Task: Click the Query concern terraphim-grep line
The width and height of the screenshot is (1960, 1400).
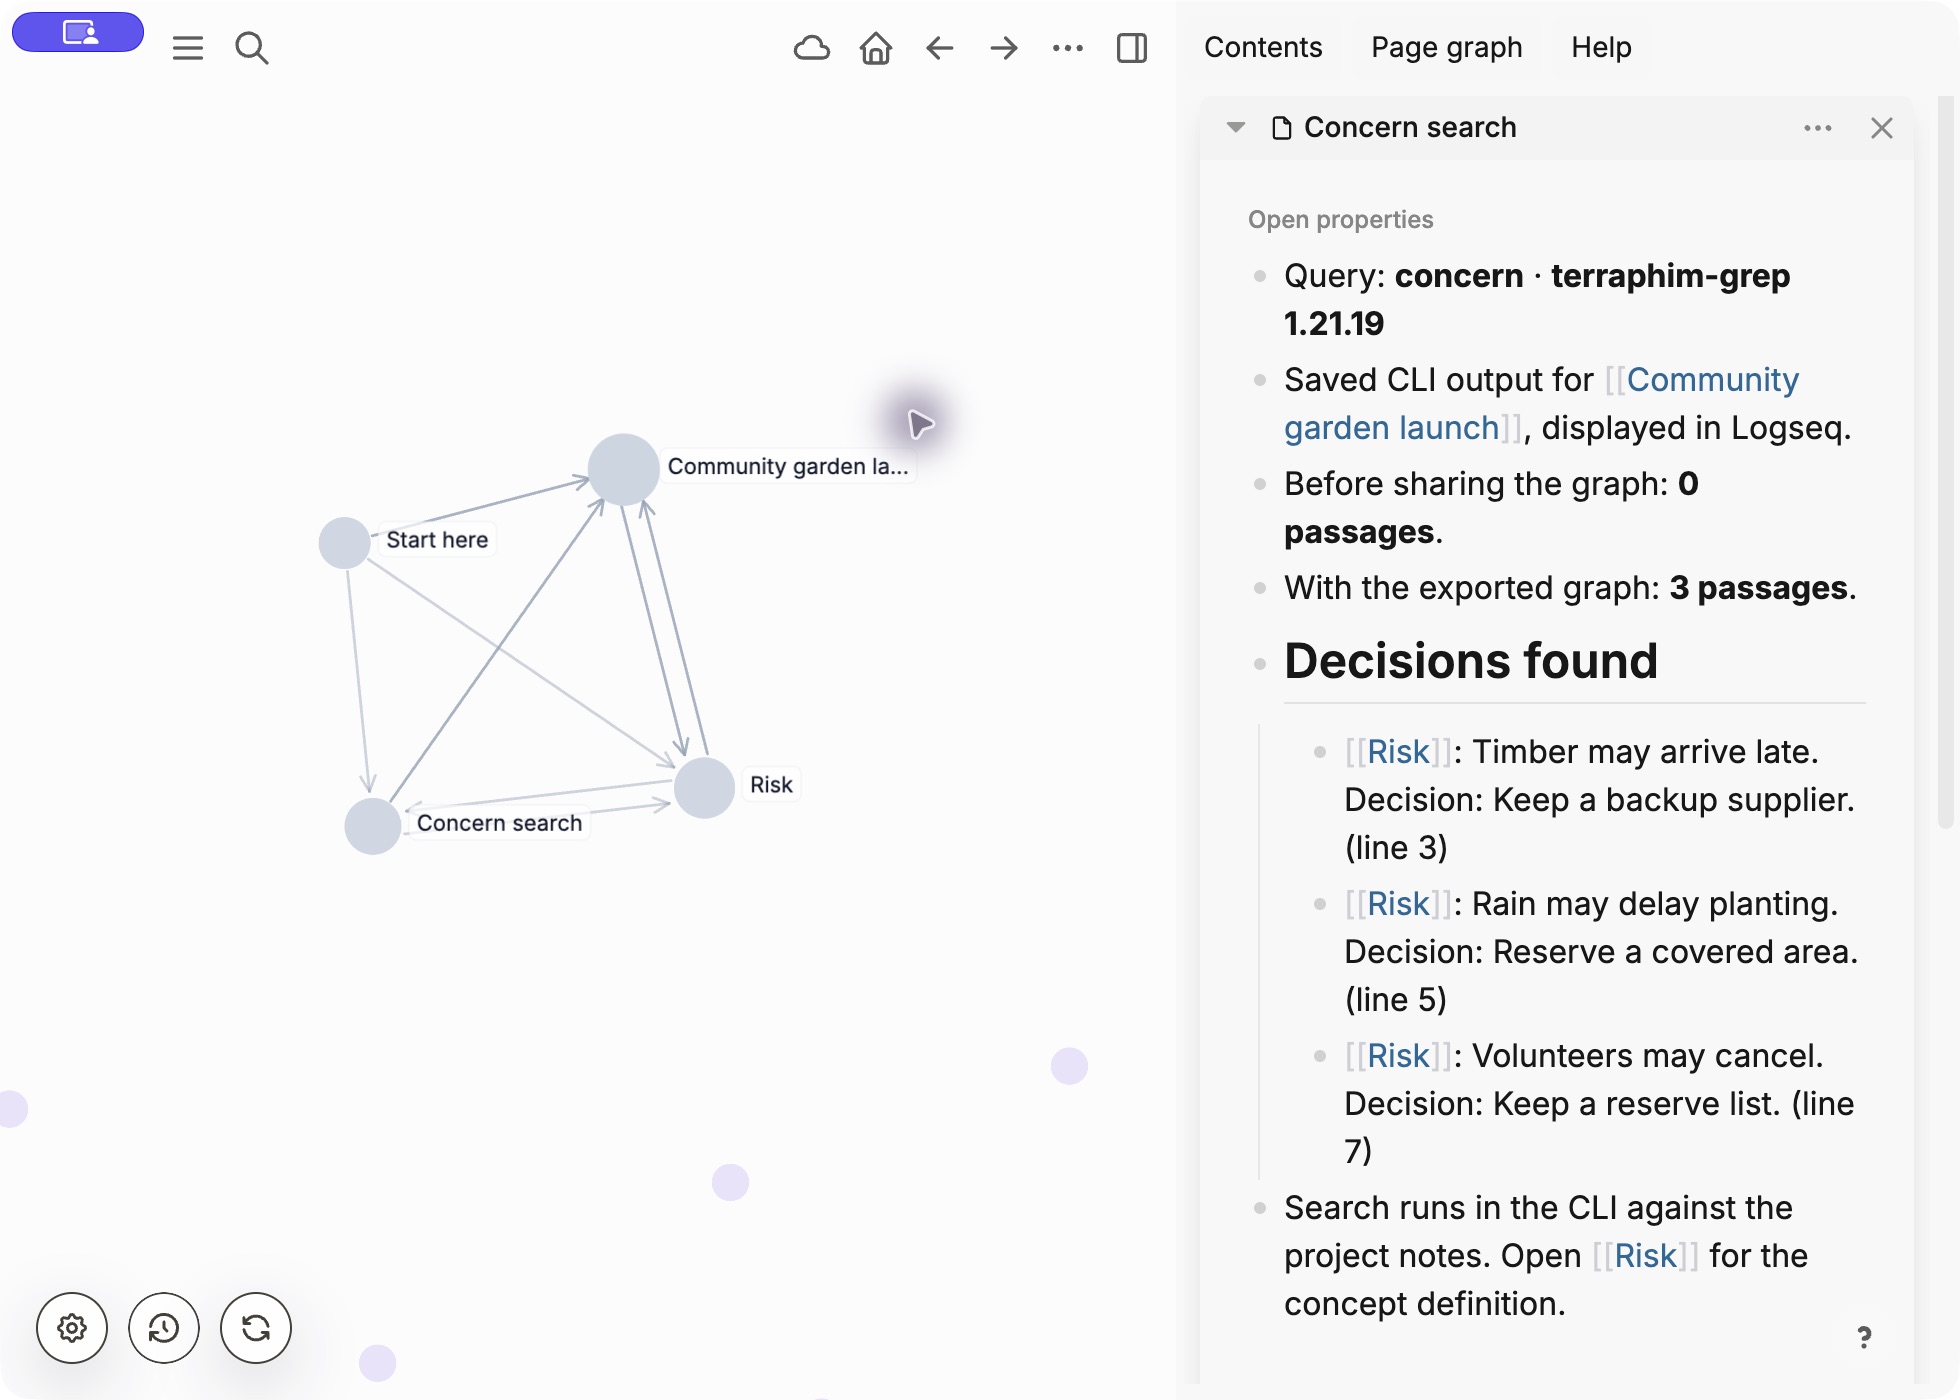Action: click(x=1536, y=300)
